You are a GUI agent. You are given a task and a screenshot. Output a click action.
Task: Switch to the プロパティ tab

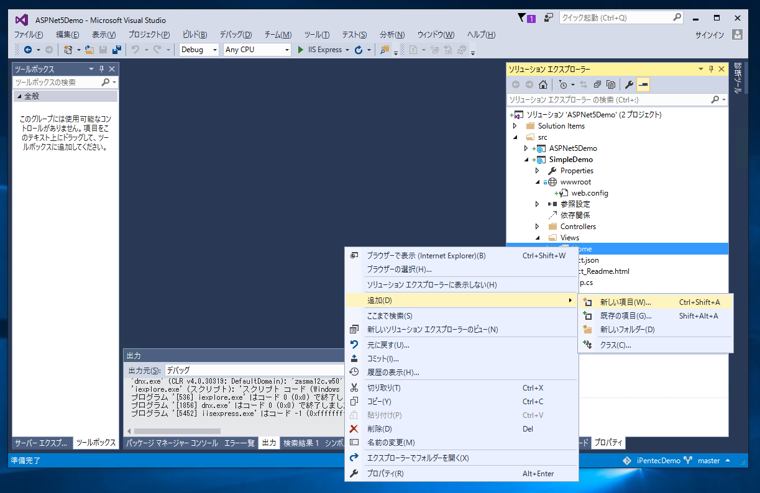608,443
